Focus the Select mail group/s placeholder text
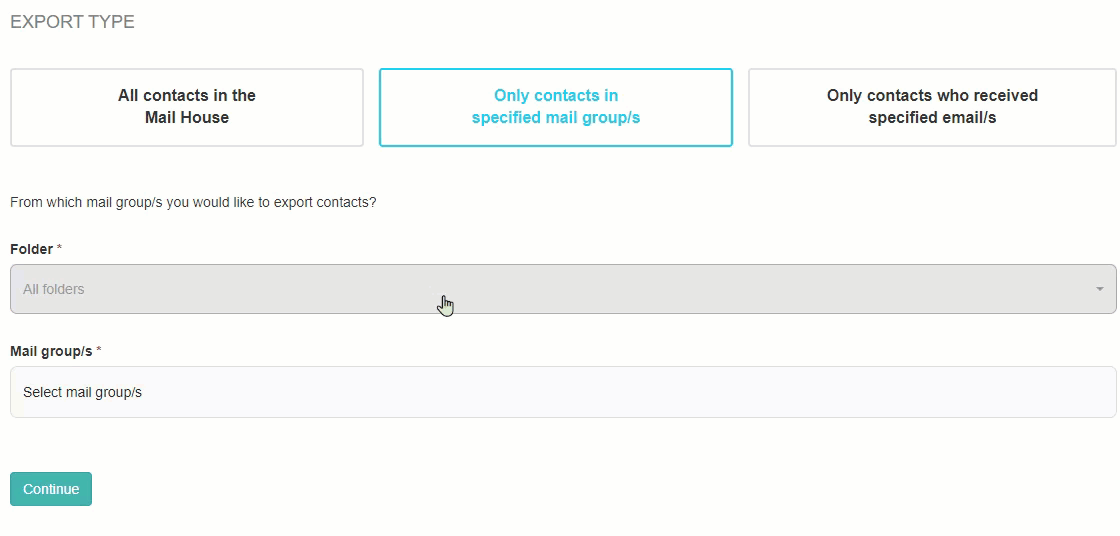The width and height of the screenshot is (1120, 536). (82, 392)
